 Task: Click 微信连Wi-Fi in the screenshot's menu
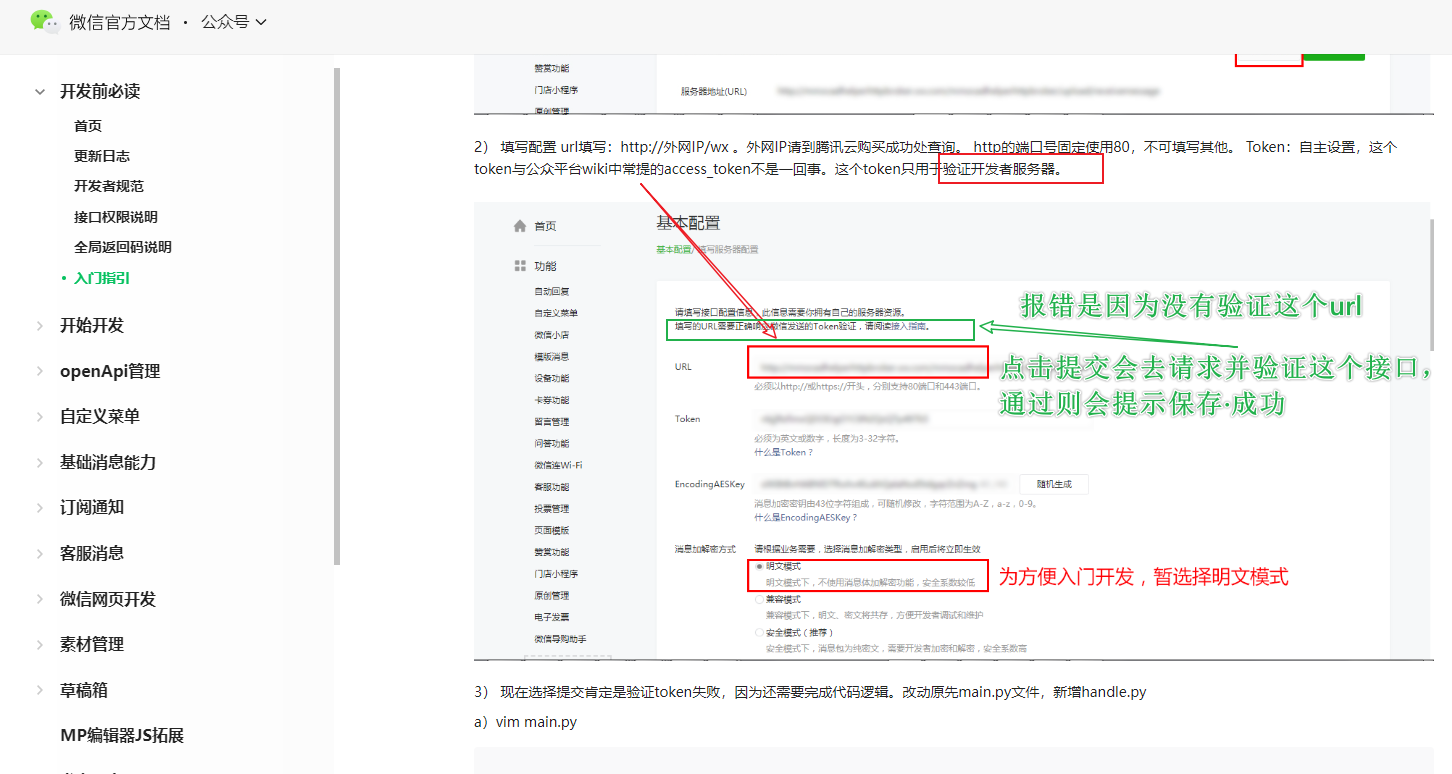click(558, 465)
